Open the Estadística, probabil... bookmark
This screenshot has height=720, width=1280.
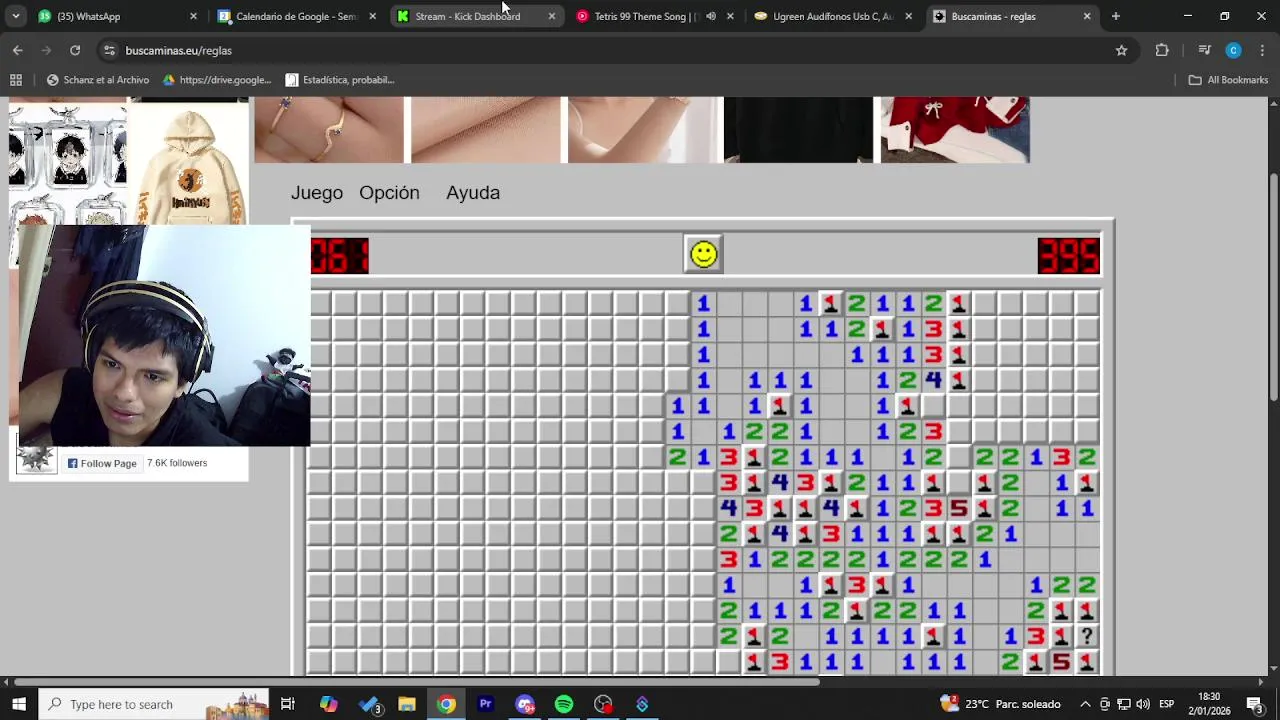tap(340, 80)
